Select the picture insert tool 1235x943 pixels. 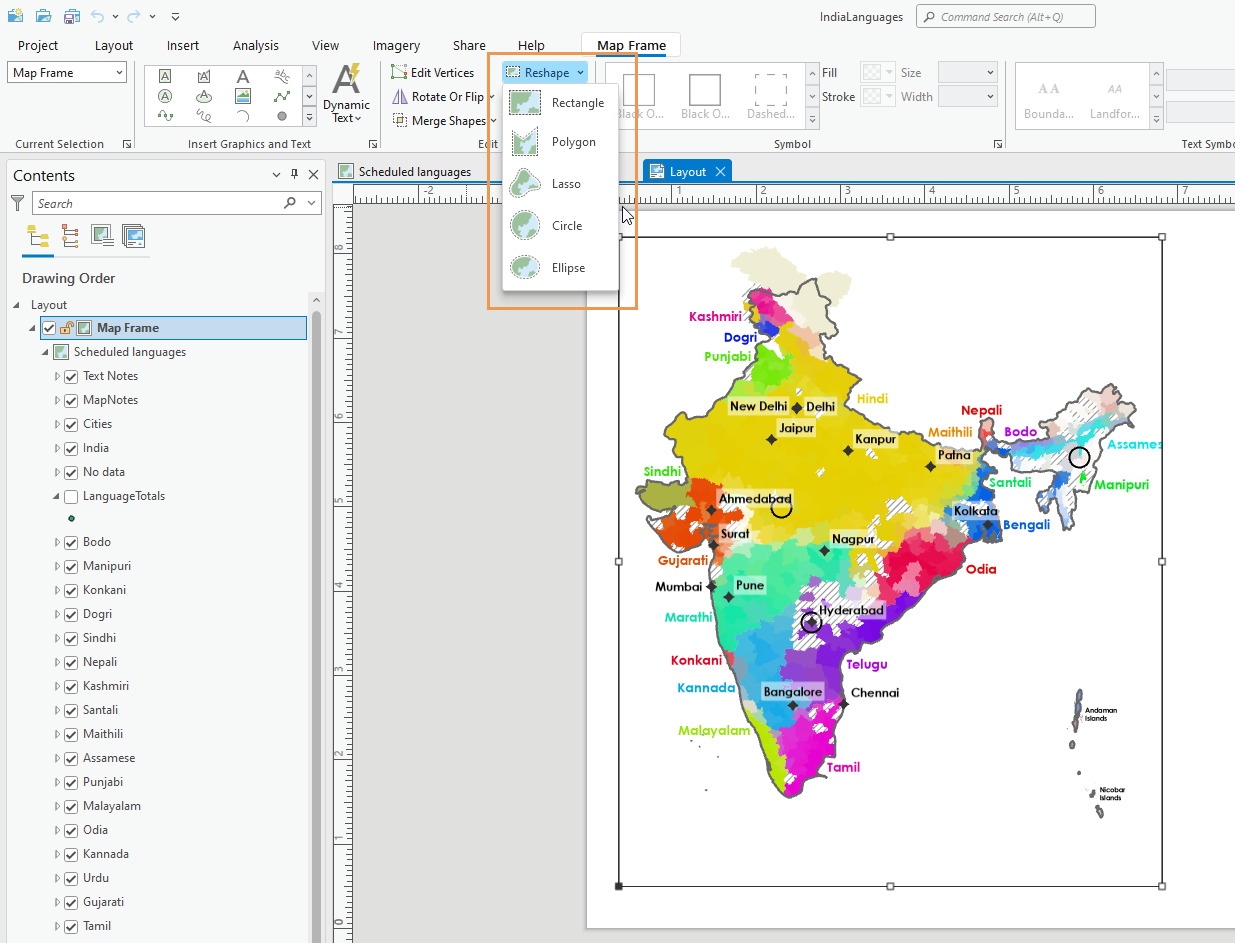click(241, 95)
